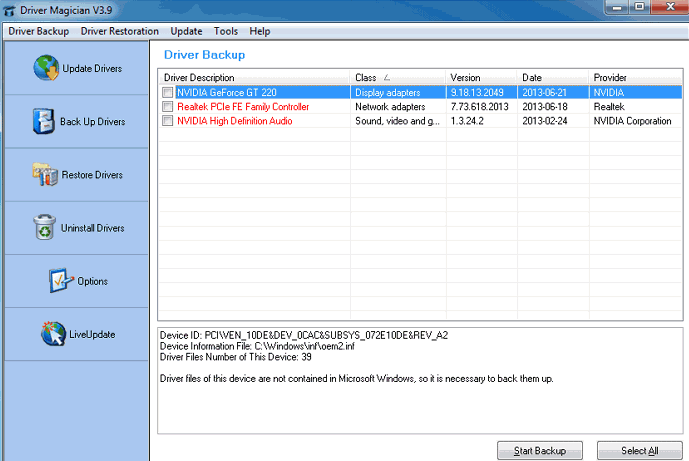Sort drivers by Date column header

tap(551, 77)
